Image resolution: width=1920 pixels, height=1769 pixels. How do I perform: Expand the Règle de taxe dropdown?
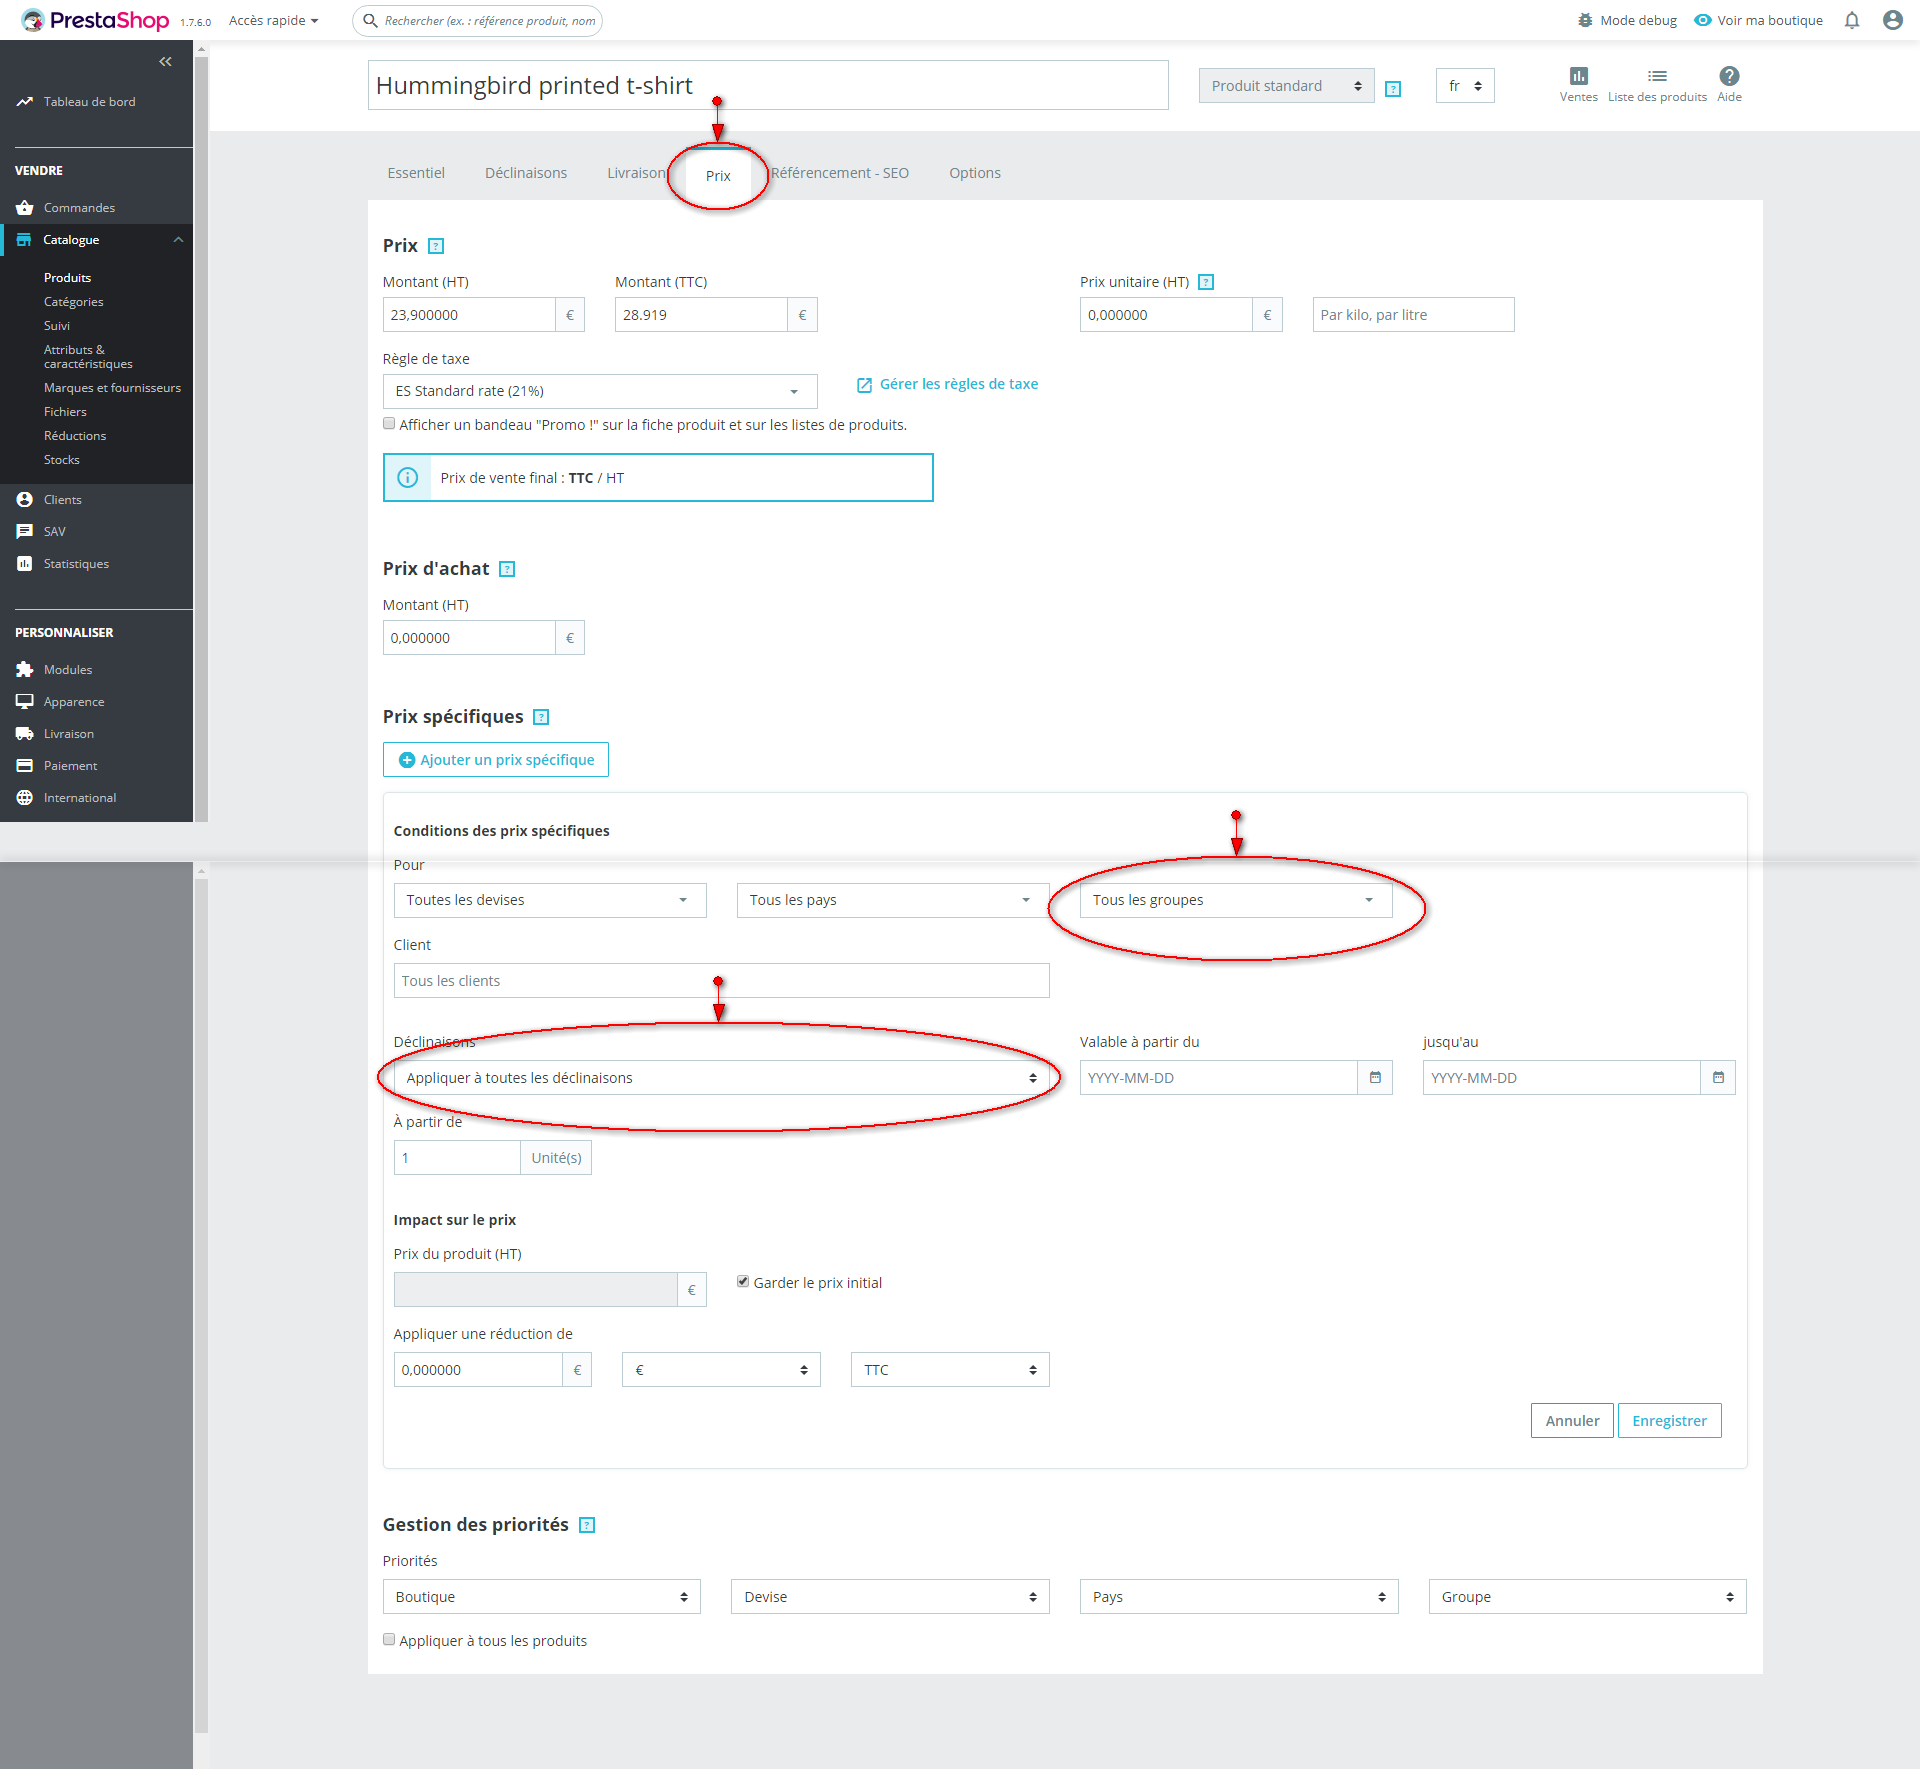coord(599,391)
